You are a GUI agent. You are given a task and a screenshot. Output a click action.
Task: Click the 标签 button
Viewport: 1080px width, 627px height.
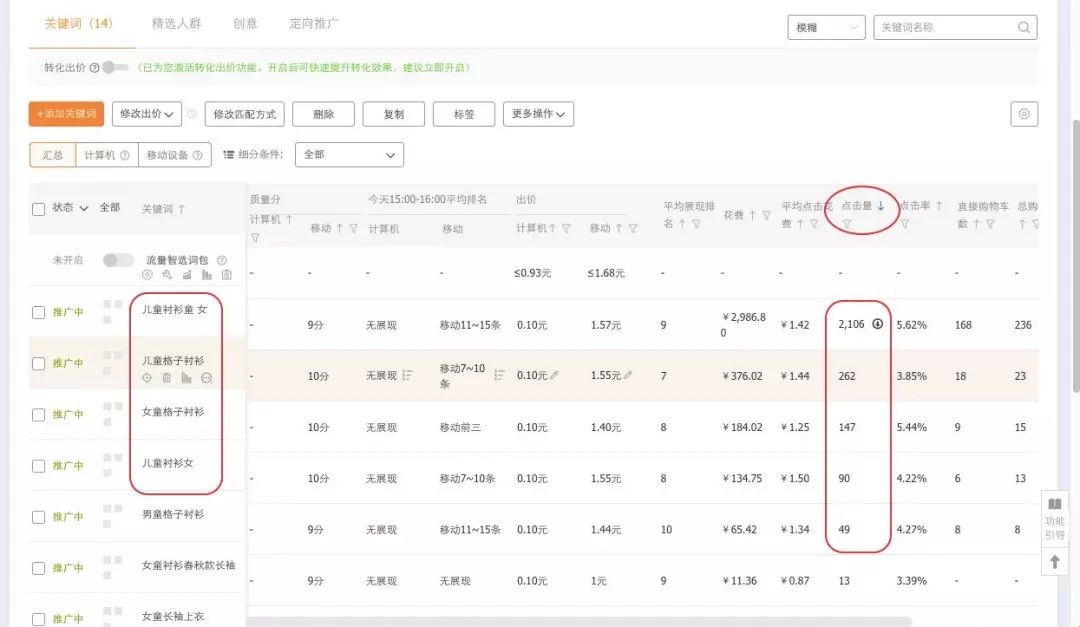coord(464,114)
